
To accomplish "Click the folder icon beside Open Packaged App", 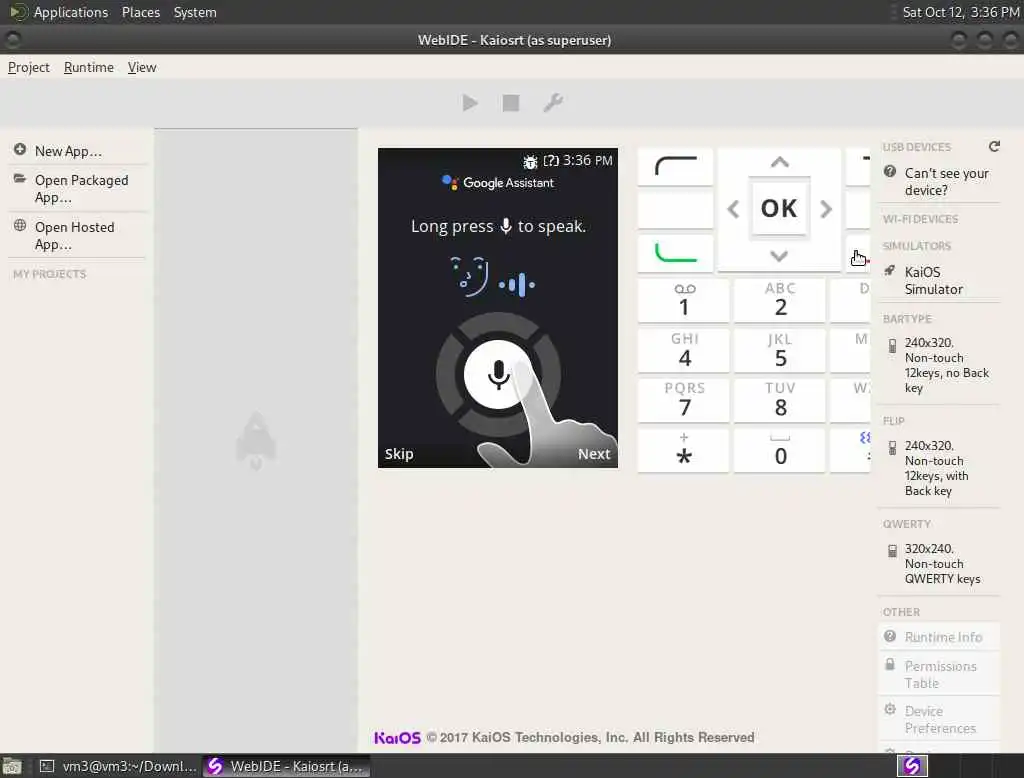I will click(20, 178).
